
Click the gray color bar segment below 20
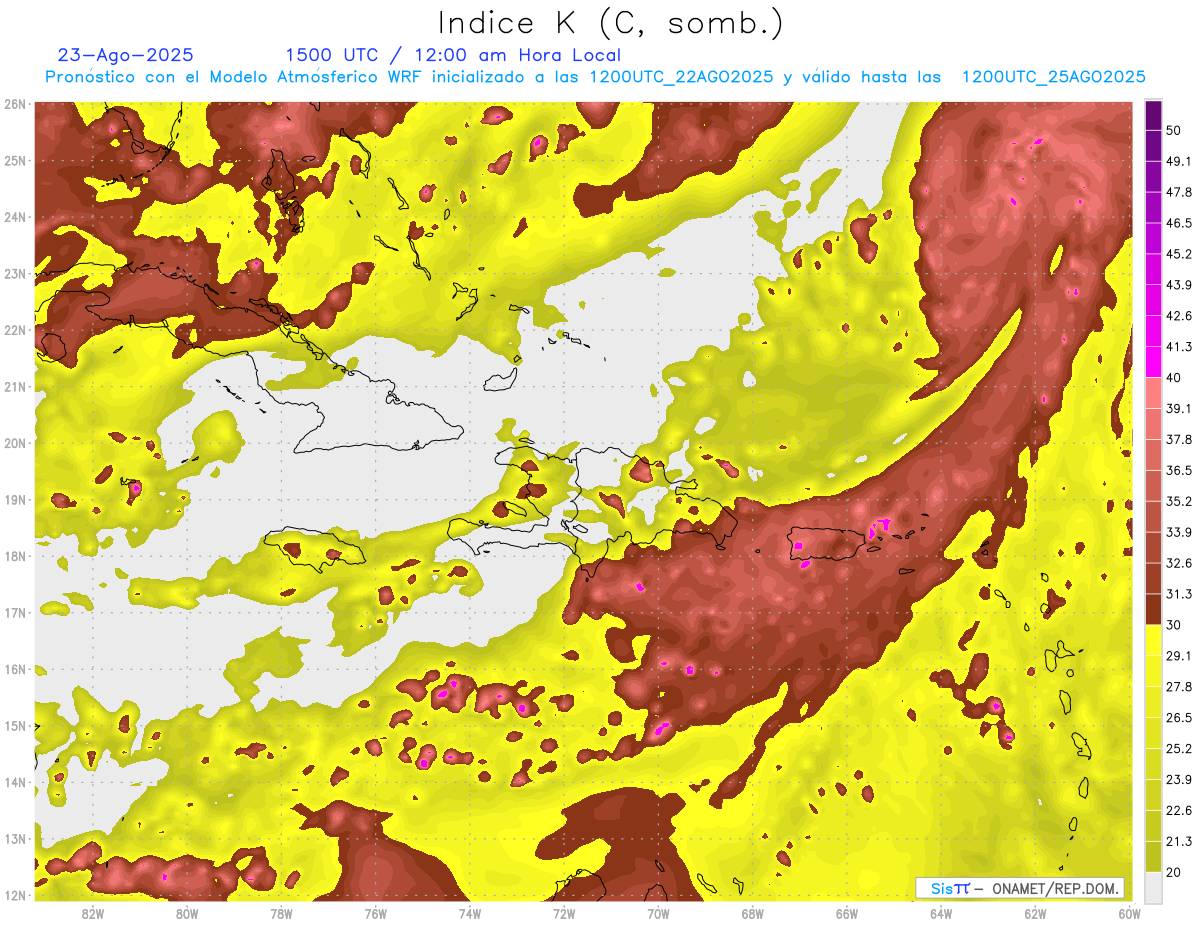click(1153, 887)
